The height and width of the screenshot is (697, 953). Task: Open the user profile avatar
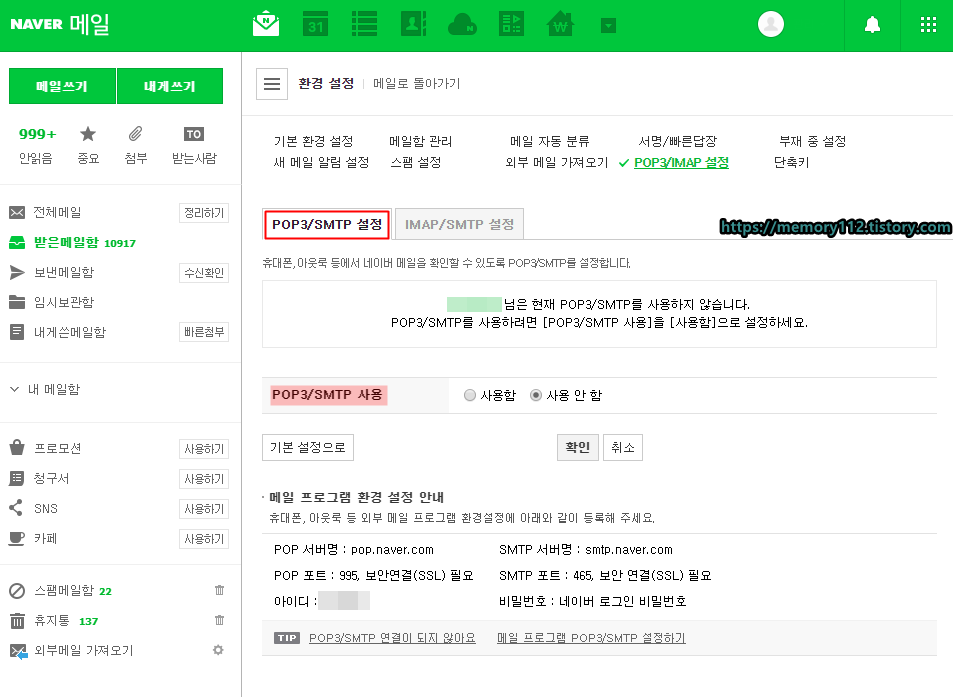click(771, 24)
